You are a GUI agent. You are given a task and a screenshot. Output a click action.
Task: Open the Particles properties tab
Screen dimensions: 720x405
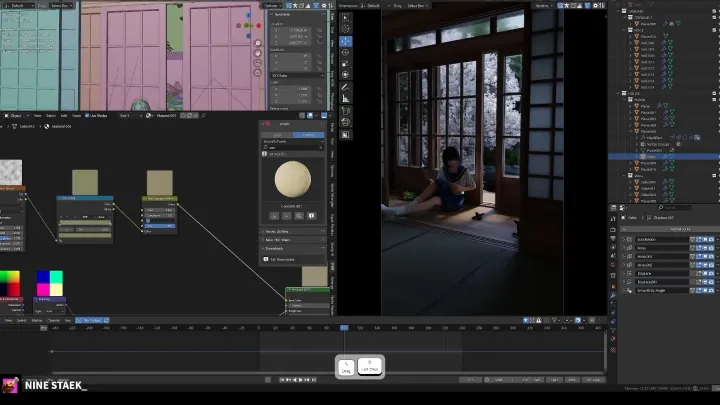613,304
